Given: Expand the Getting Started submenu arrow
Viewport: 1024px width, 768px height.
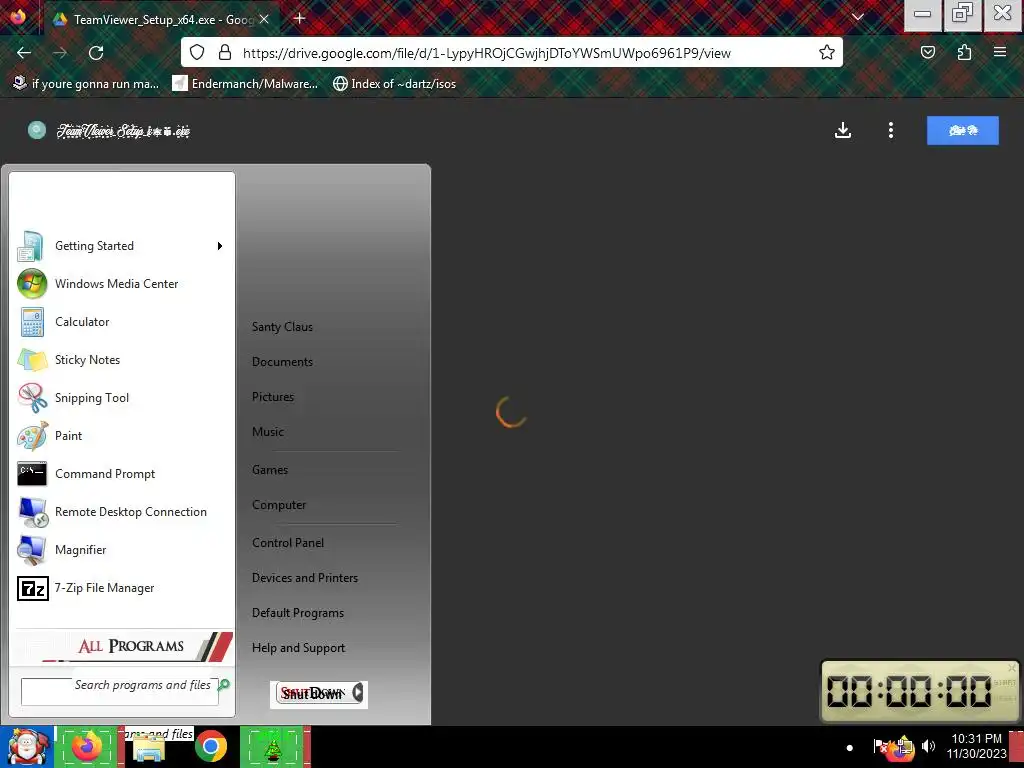Looking at the screenshot, I should coord(220,246).
